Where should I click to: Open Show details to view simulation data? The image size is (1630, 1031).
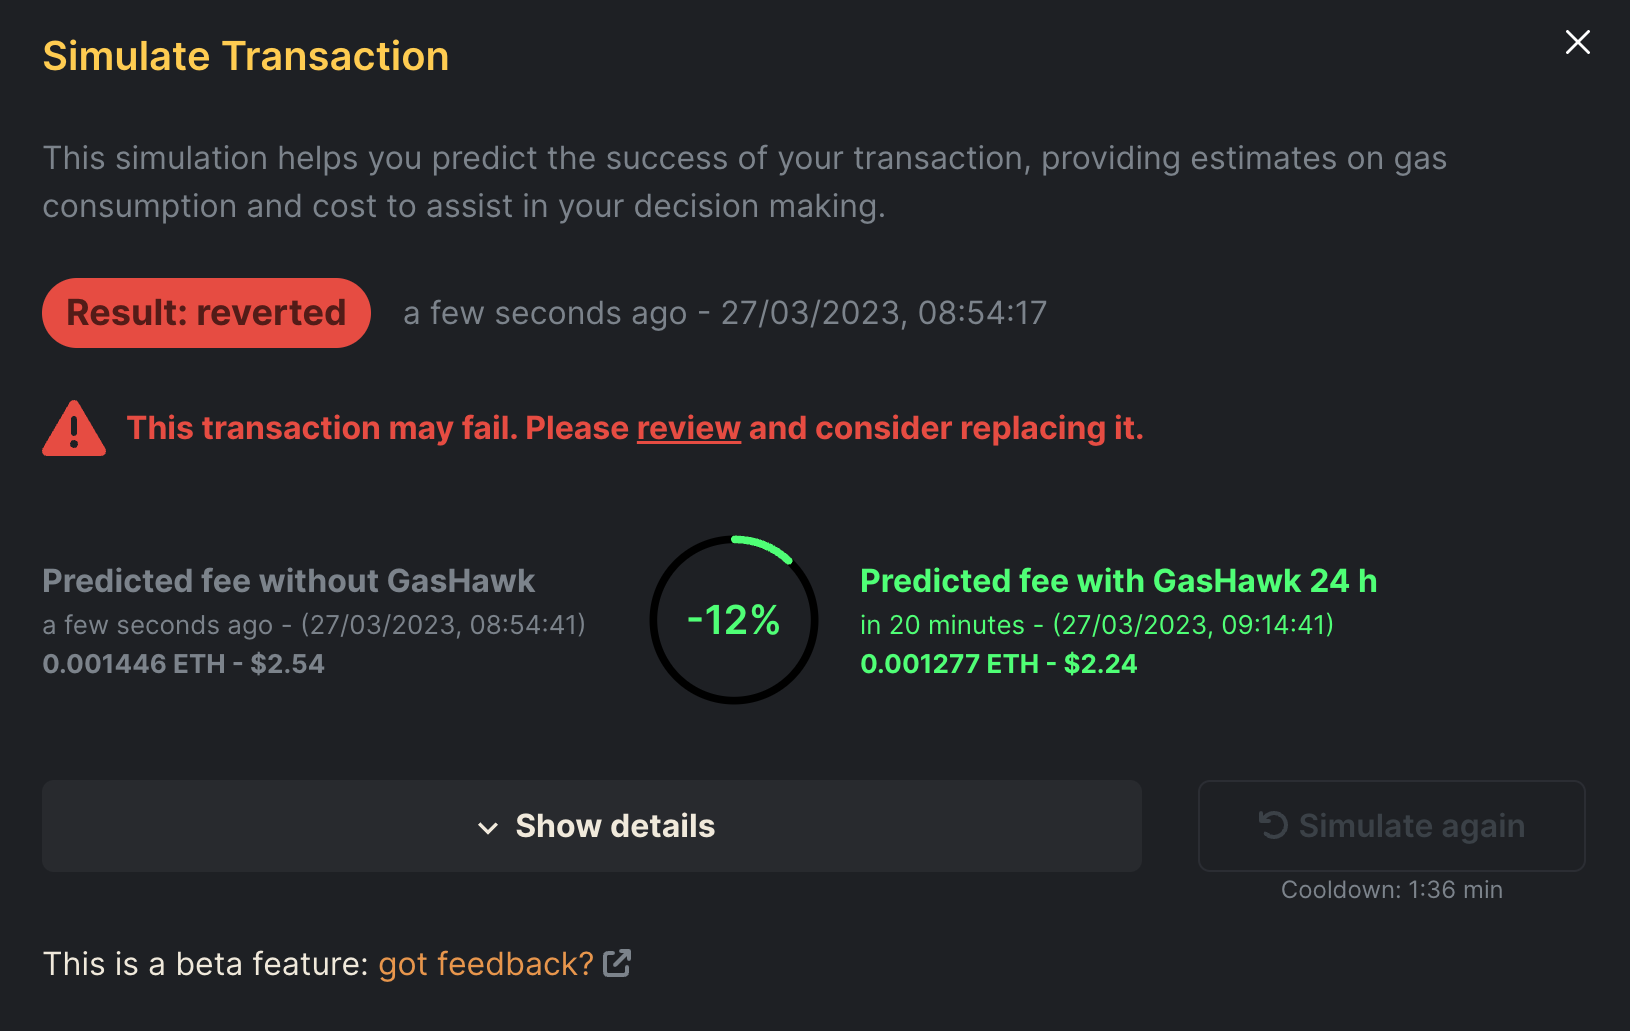[x=614, y=826]
